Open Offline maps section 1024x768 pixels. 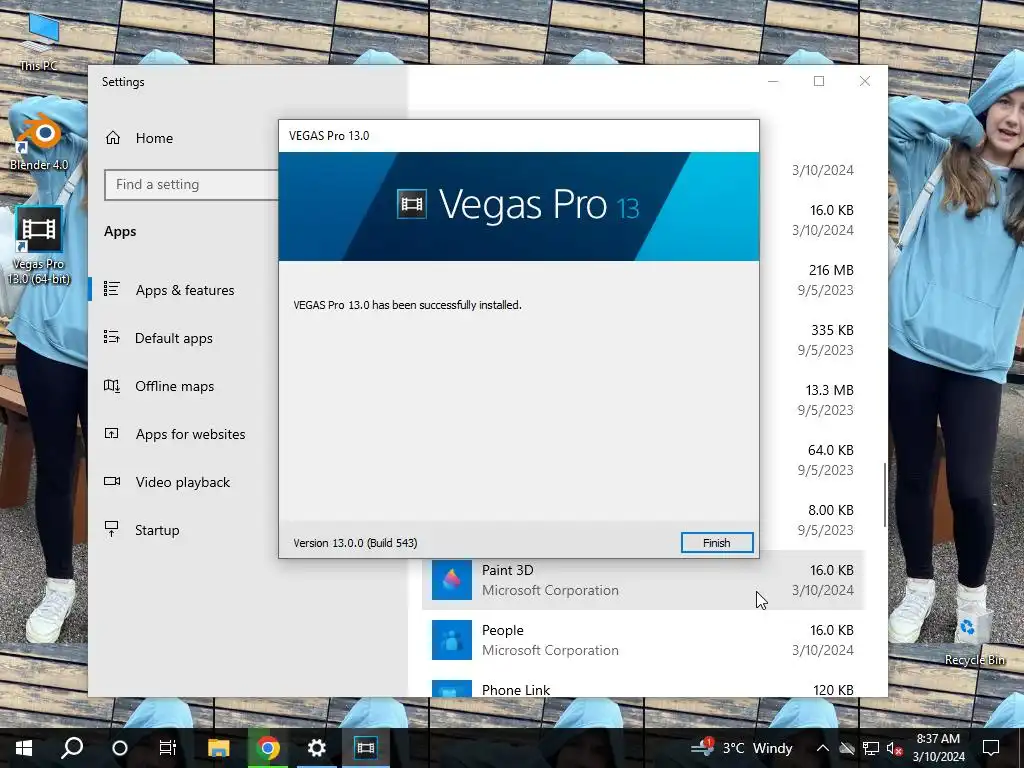point(174,386)
